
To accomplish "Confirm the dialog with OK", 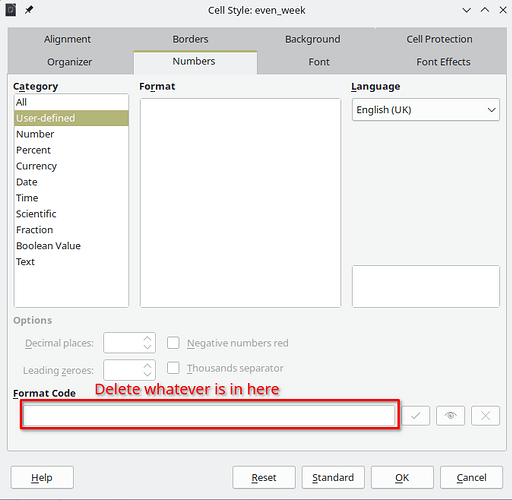I will click(402, 477).
